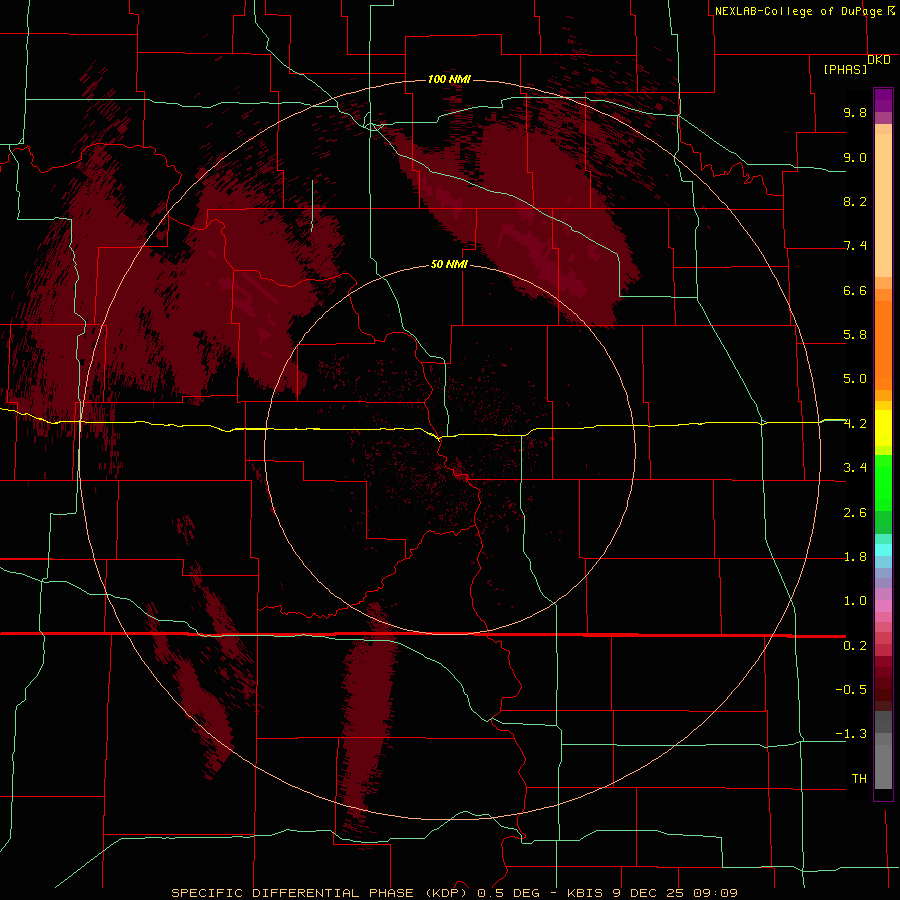Click the -1.3 scale value
The image size is (900, 900).
point(851,734)
